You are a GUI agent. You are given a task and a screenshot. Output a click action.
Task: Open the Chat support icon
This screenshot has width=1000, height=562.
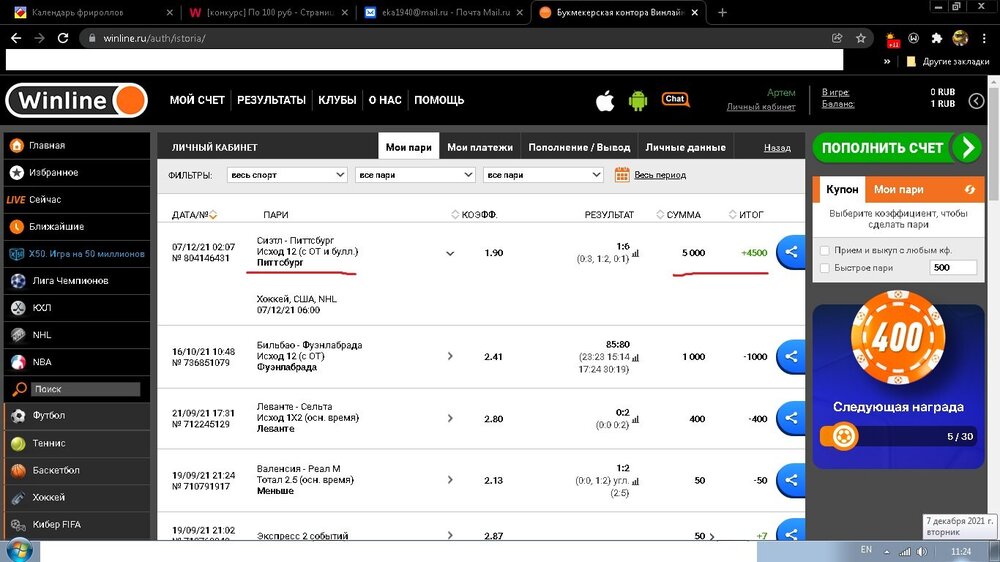(x=675, y=99)
